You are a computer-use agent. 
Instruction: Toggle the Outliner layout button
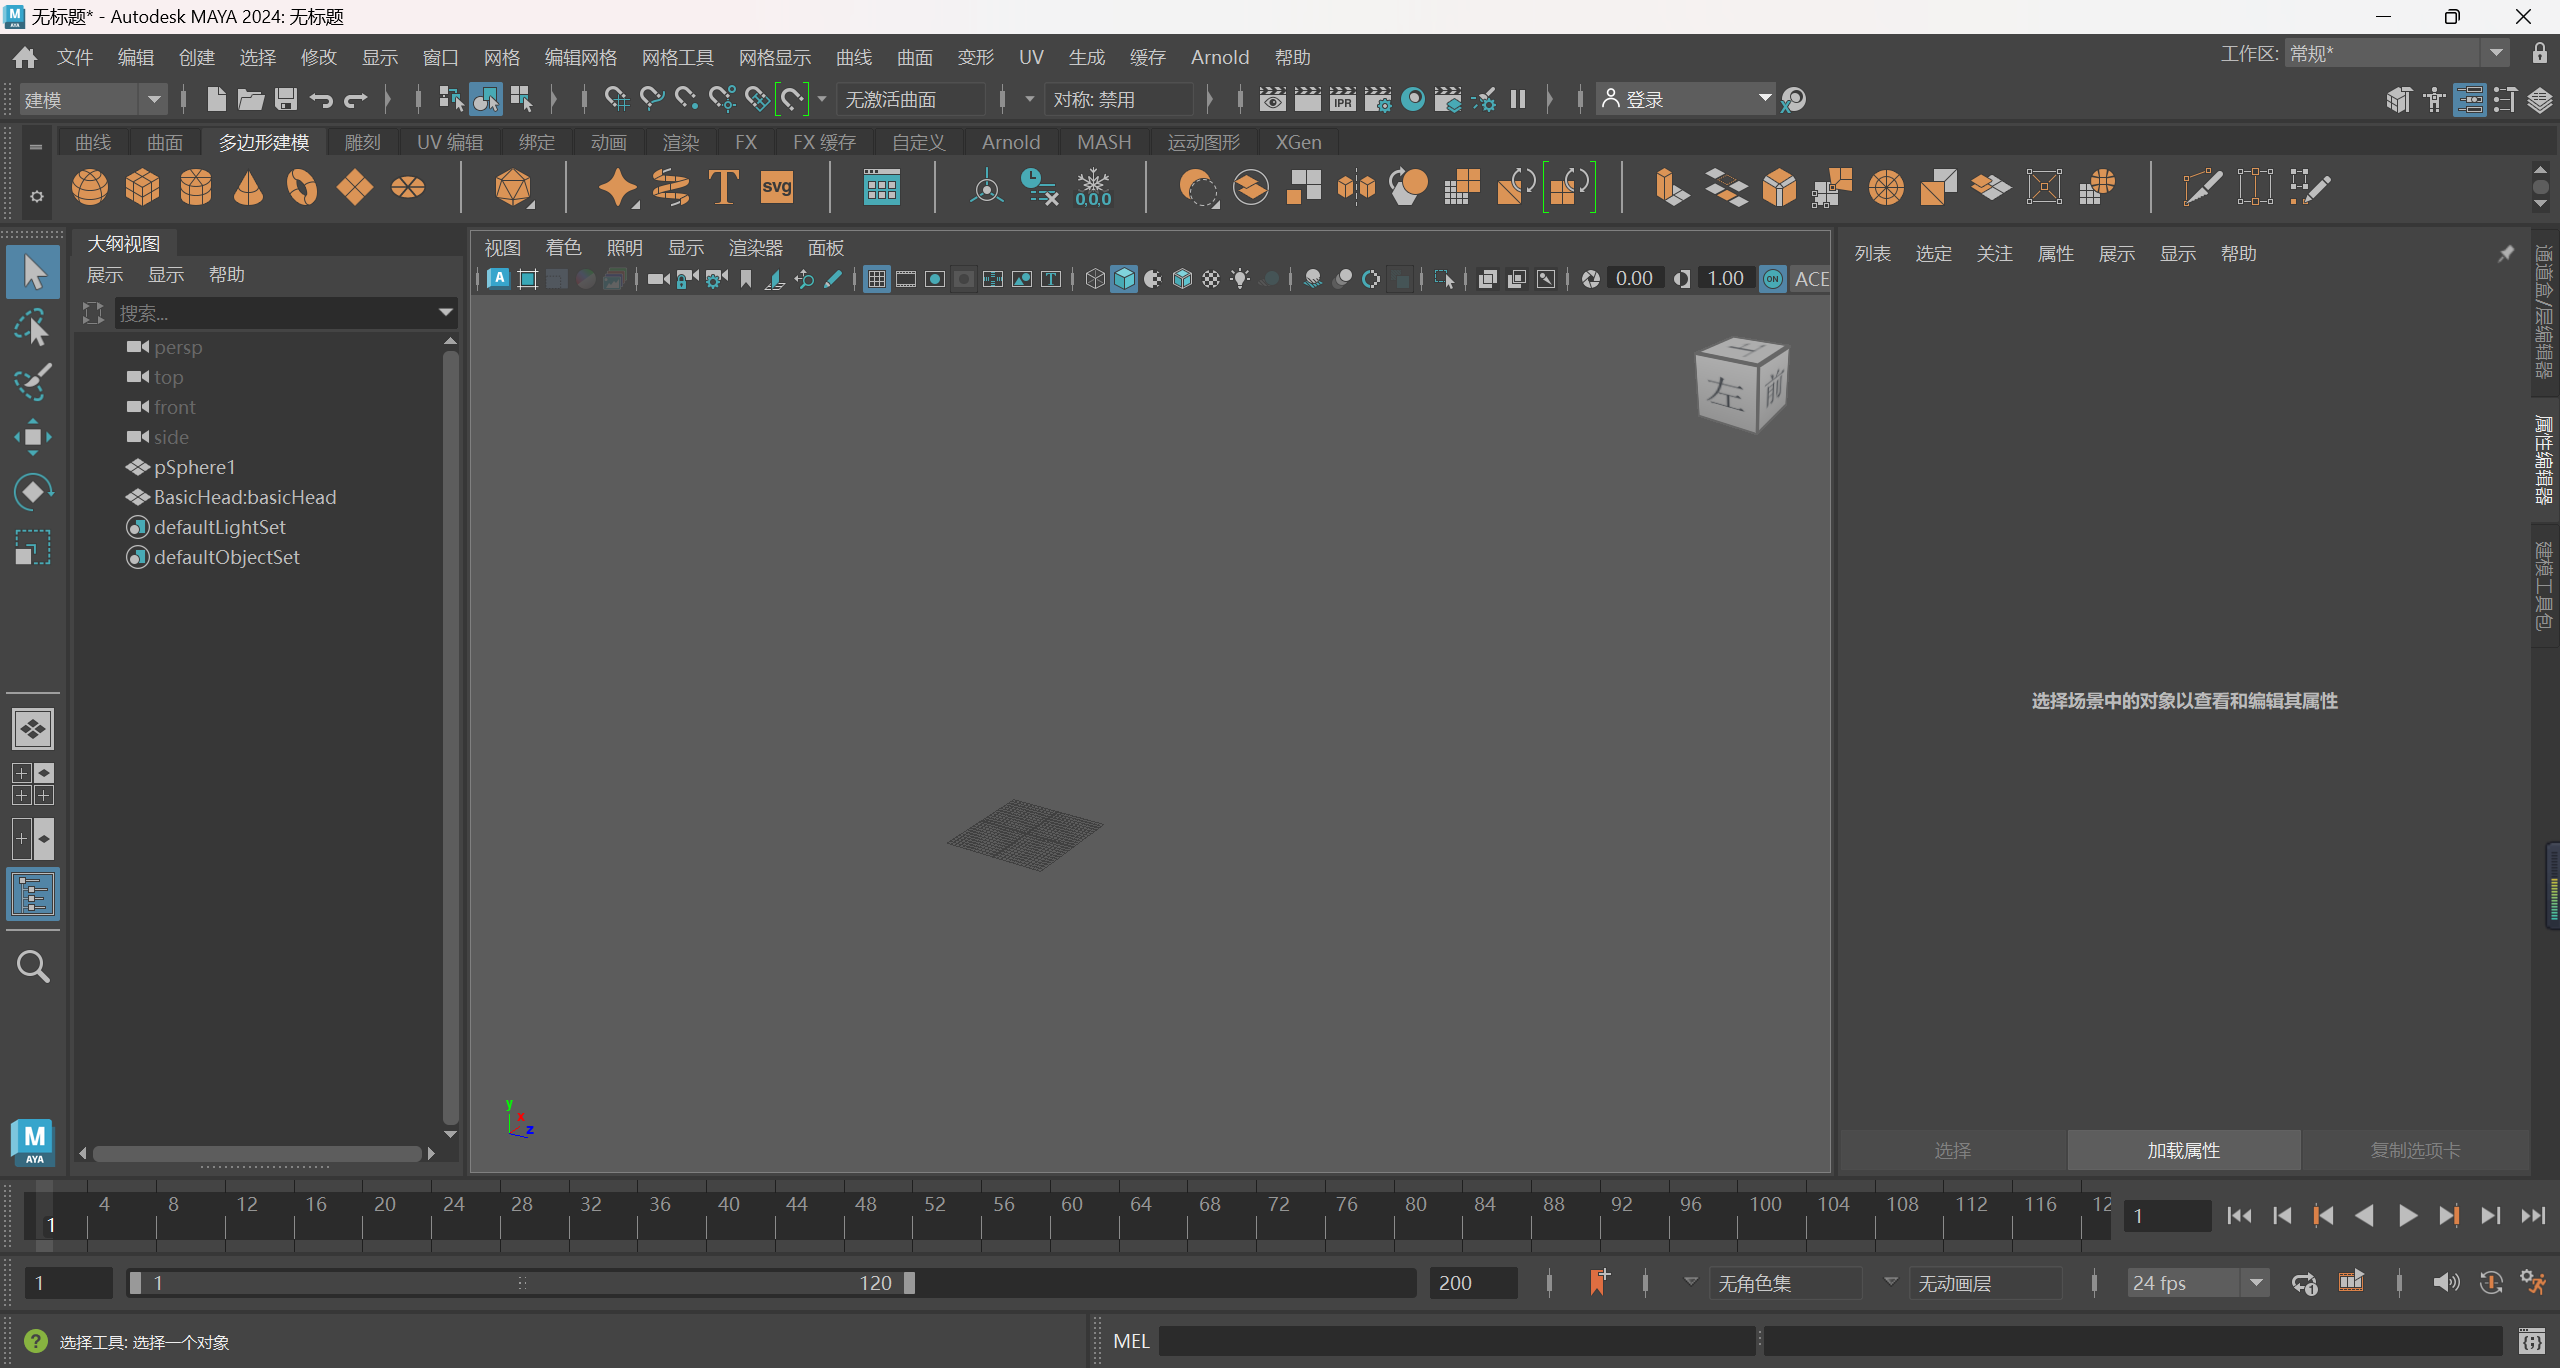point(33,894)
